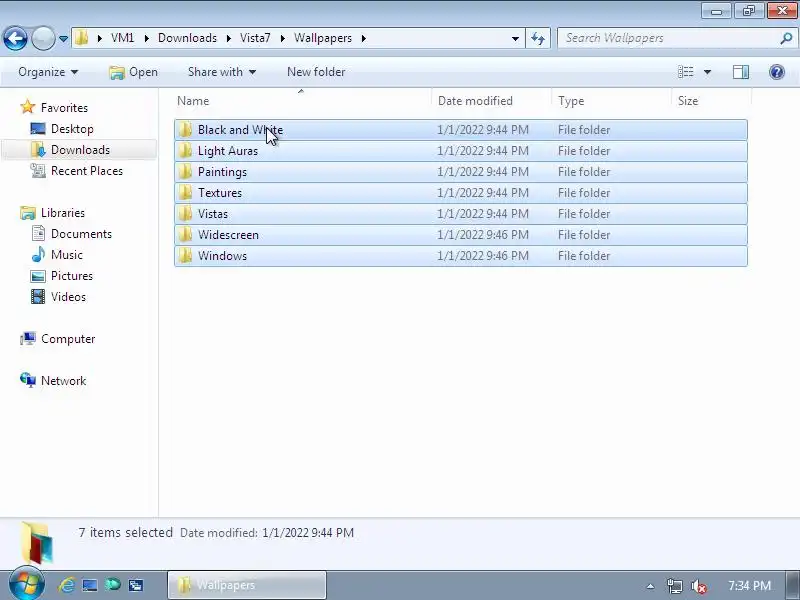Select the Light Auras folder icon

186,151
